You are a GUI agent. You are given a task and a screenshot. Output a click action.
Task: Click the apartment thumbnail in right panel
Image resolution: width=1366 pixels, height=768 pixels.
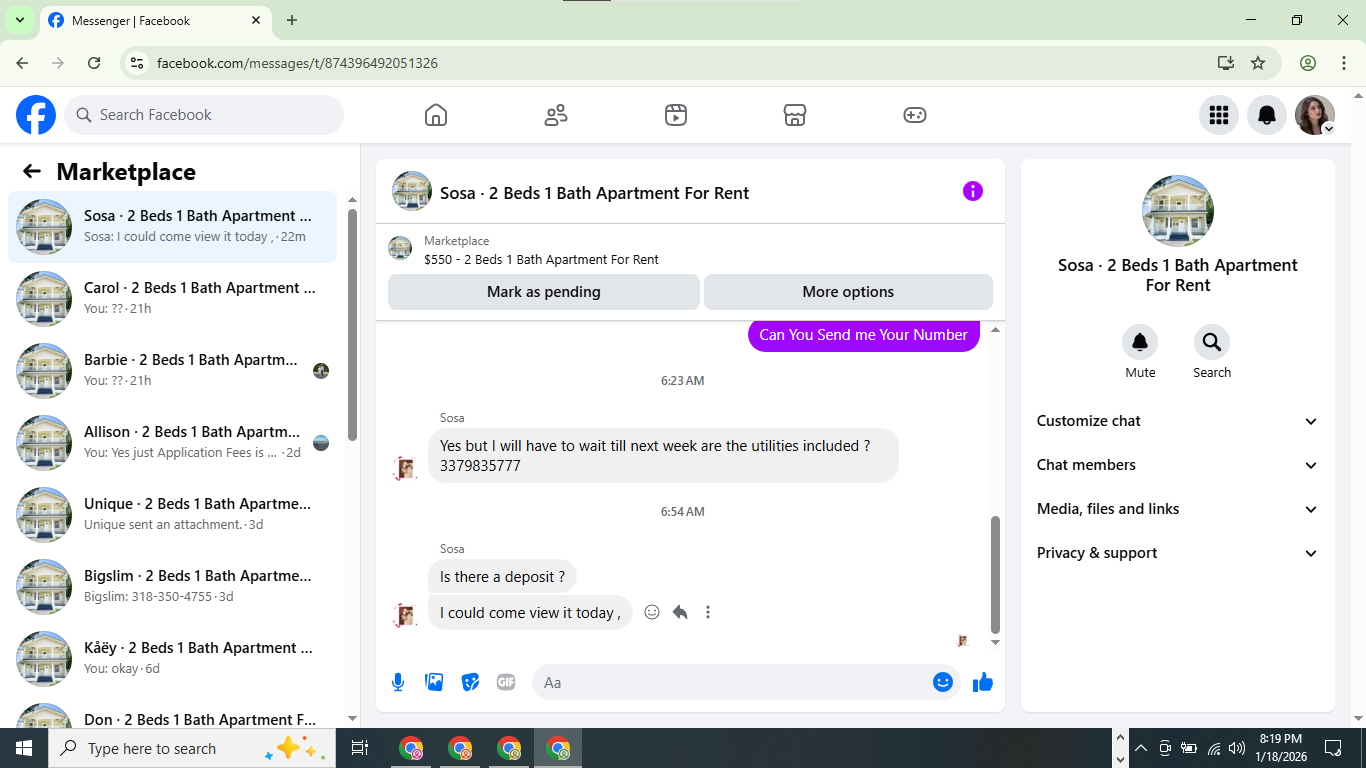1178,211
